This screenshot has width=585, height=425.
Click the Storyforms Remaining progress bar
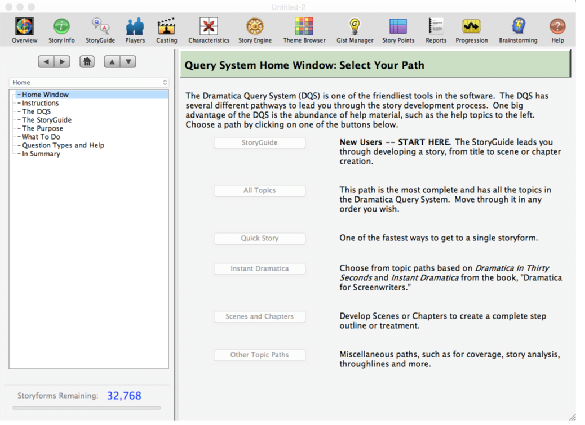(87, 408)
